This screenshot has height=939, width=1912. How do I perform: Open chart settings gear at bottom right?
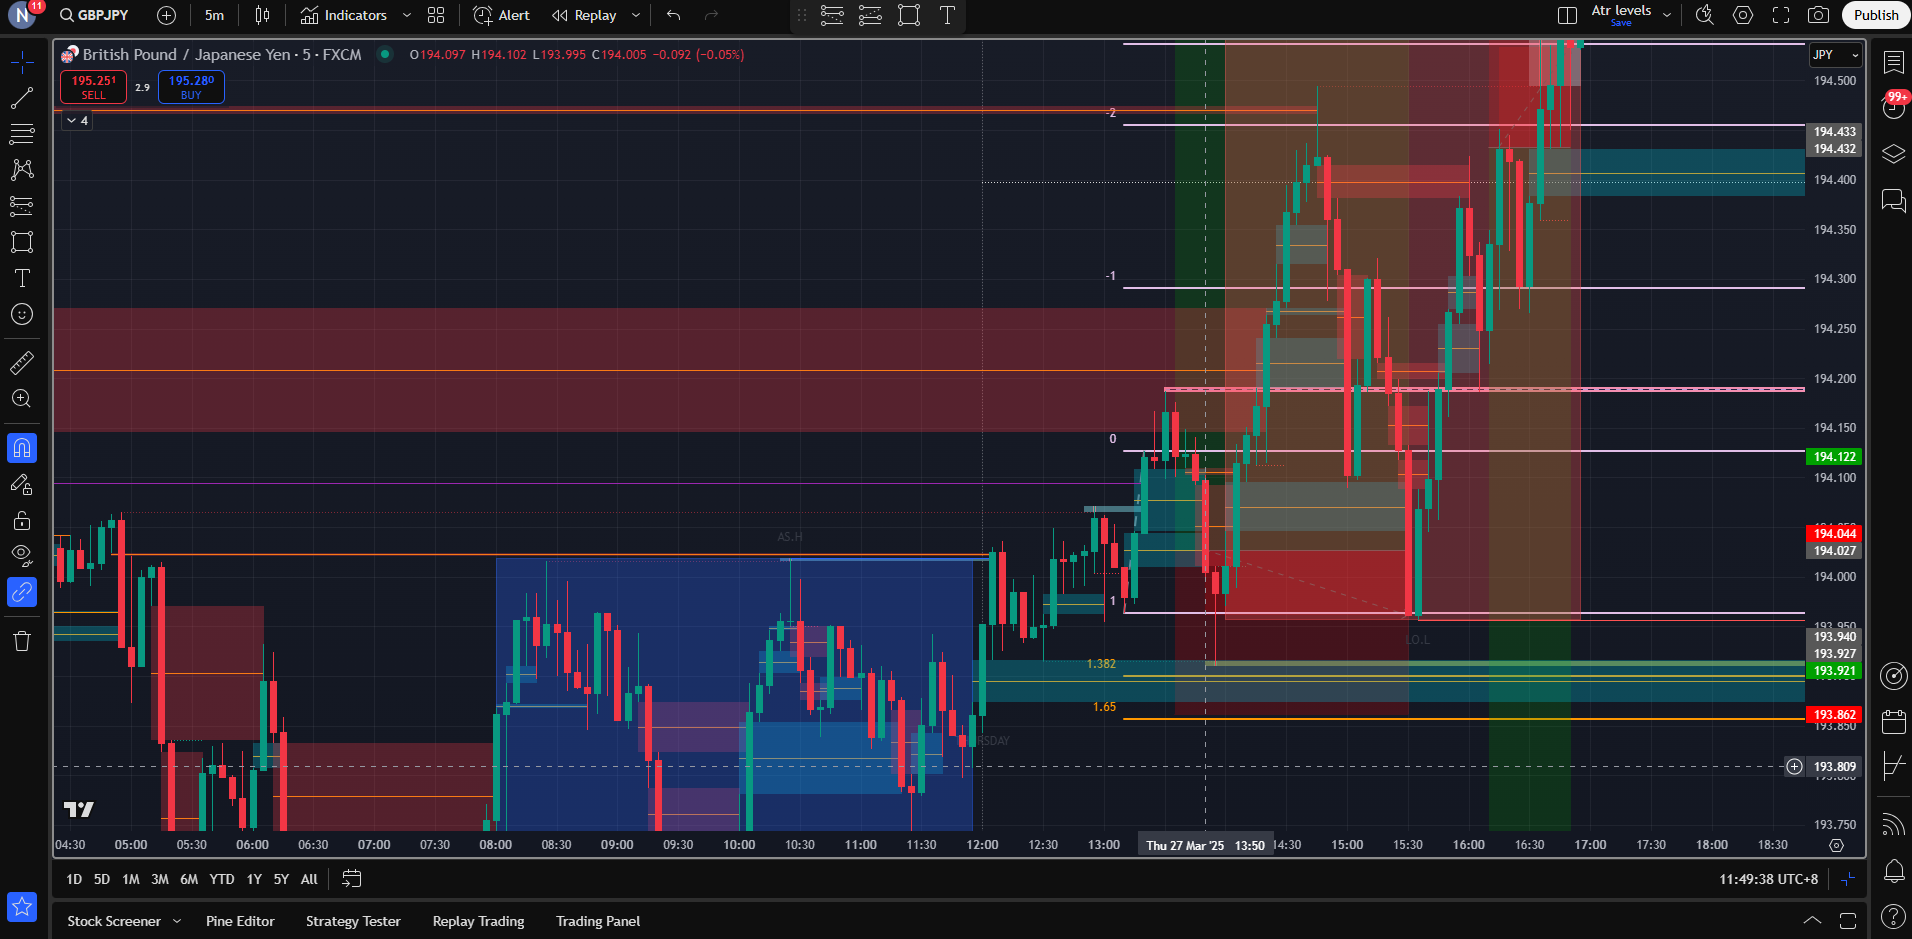pyautogui.click(x=1836, y=845)
